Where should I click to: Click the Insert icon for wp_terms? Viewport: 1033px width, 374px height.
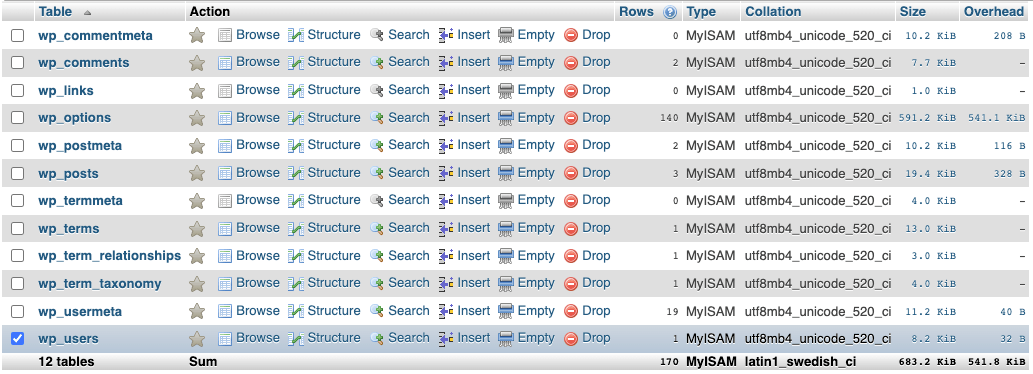coord(446,228)
